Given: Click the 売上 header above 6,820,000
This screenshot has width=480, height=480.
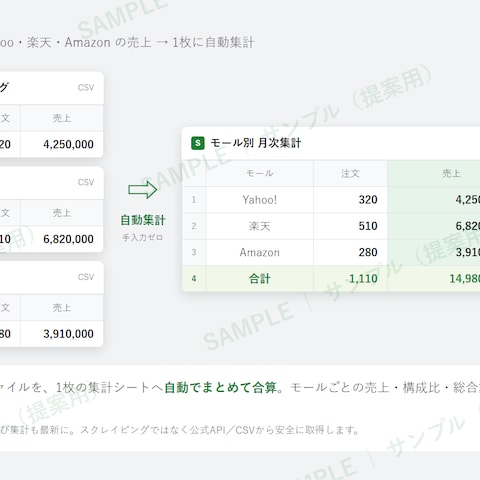Looking at the screenshot, I should pyautogui.click(x=62, y=213).
